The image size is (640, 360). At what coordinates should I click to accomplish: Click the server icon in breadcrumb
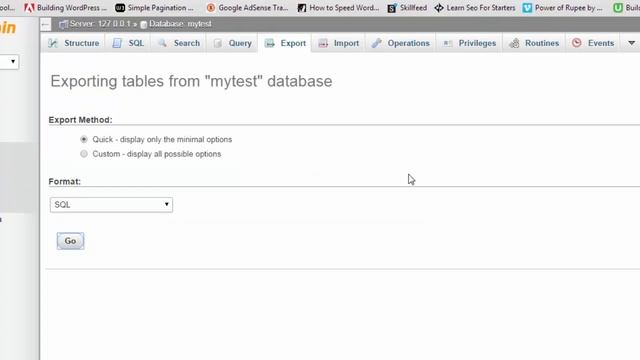click(63, 24)
